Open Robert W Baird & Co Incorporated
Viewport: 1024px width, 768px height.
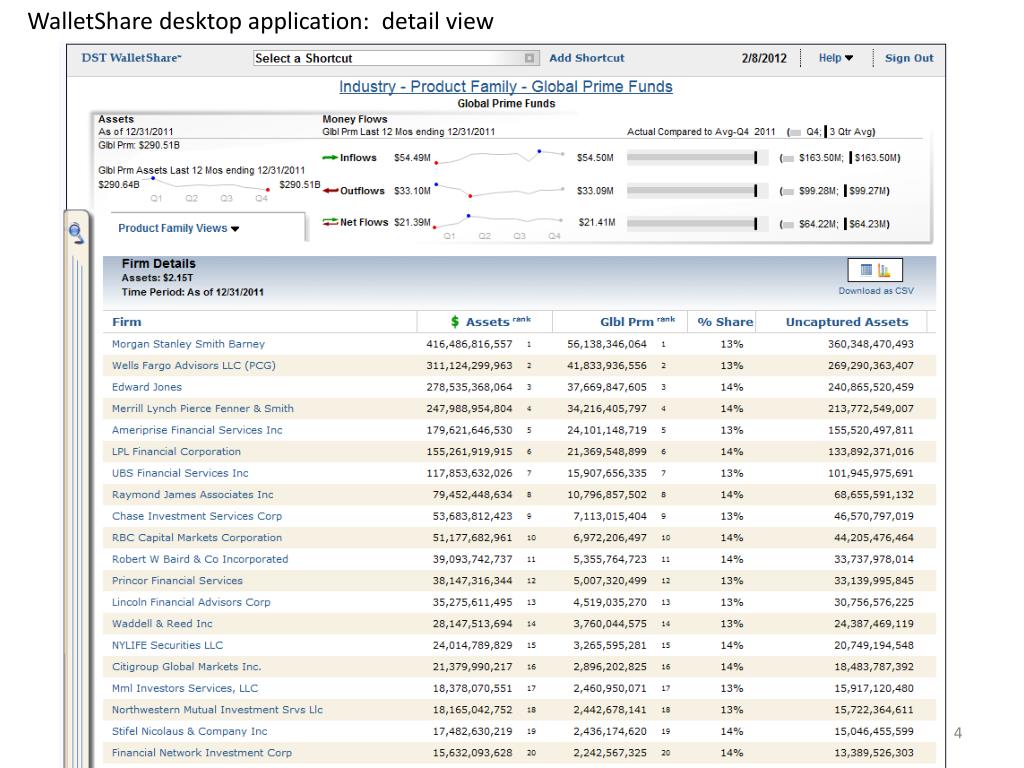[x=200, y=560]
